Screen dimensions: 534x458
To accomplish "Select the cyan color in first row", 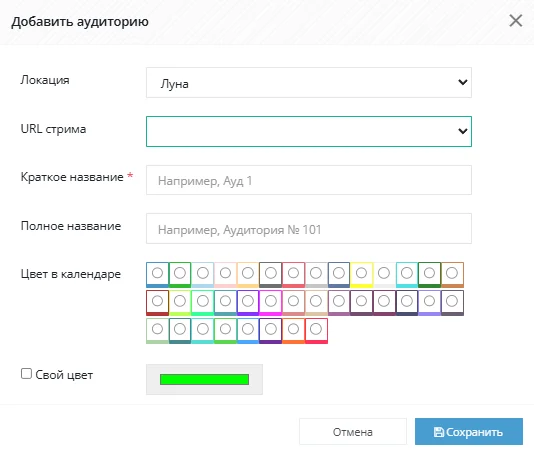I will pos(407,273).
